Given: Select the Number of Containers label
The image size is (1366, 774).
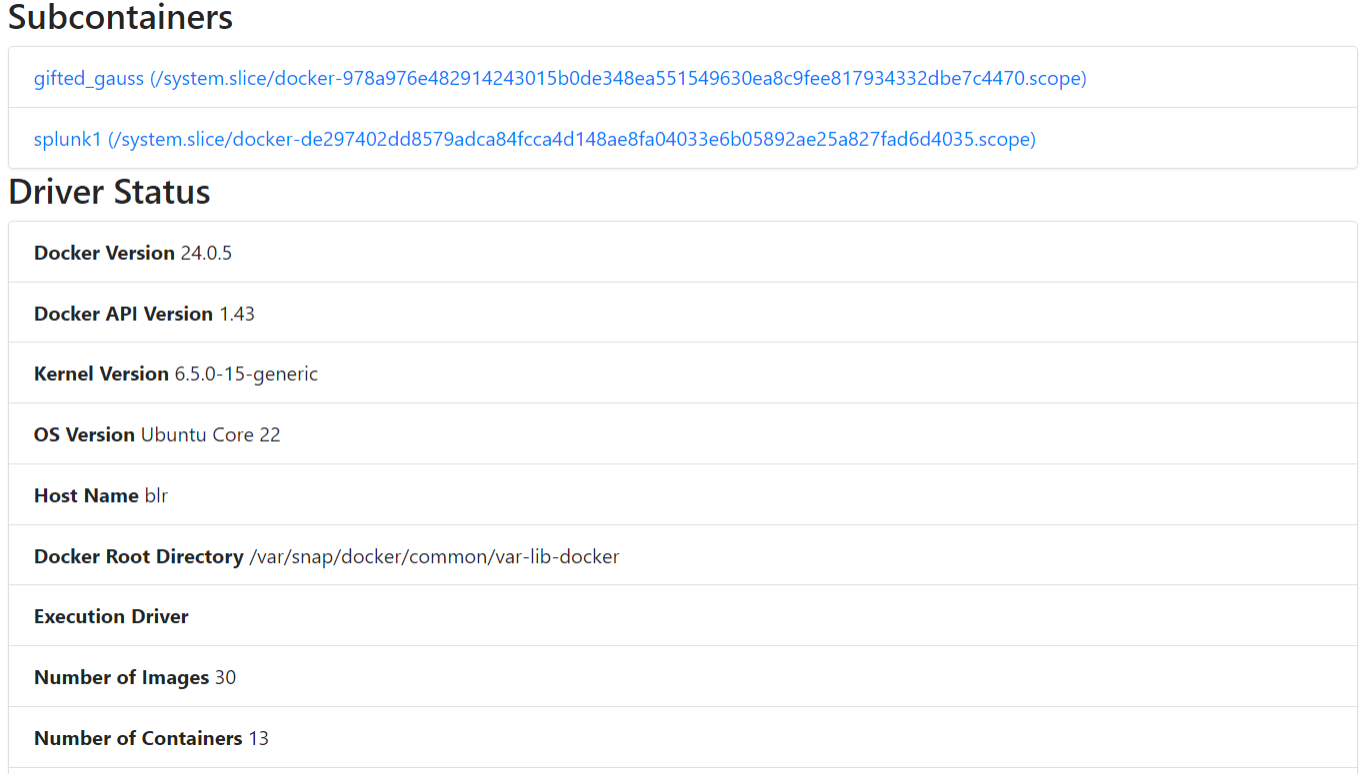Looking at the screenshot, I should tap(138, 739).
